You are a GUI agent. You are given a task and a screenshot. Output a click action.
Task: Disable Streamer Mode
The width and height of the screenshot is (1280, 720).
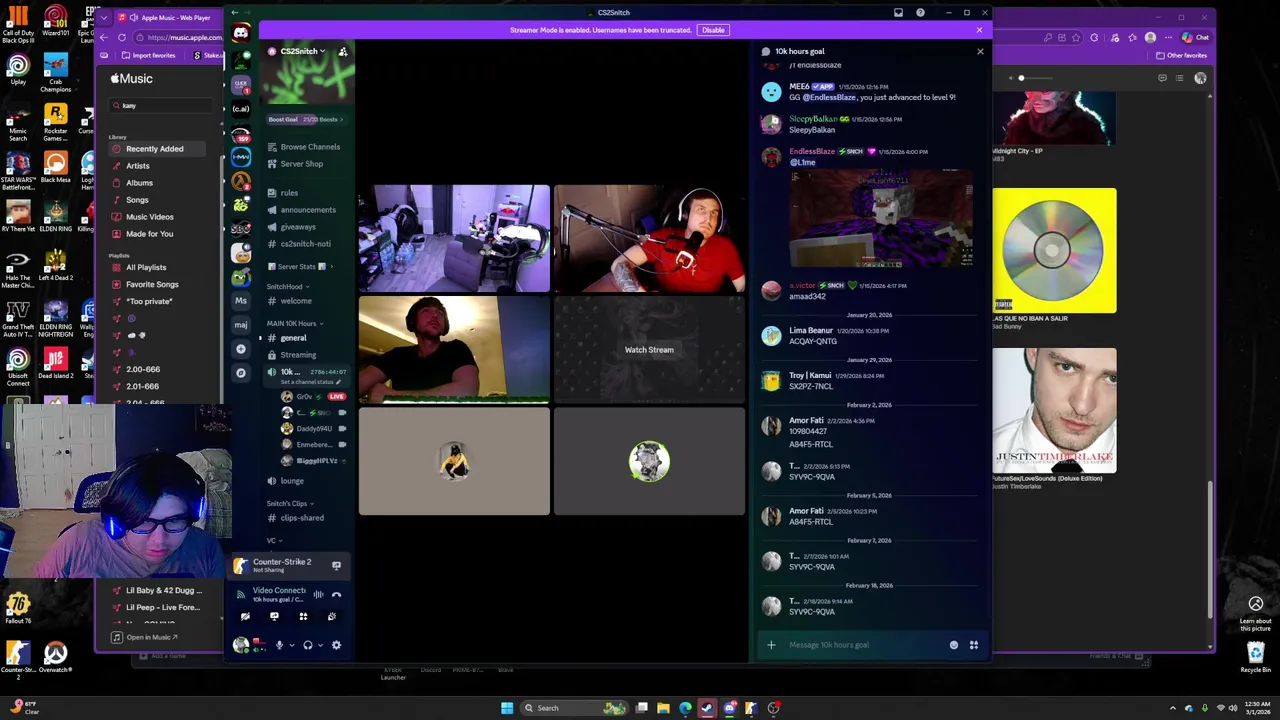click(713, 30)
